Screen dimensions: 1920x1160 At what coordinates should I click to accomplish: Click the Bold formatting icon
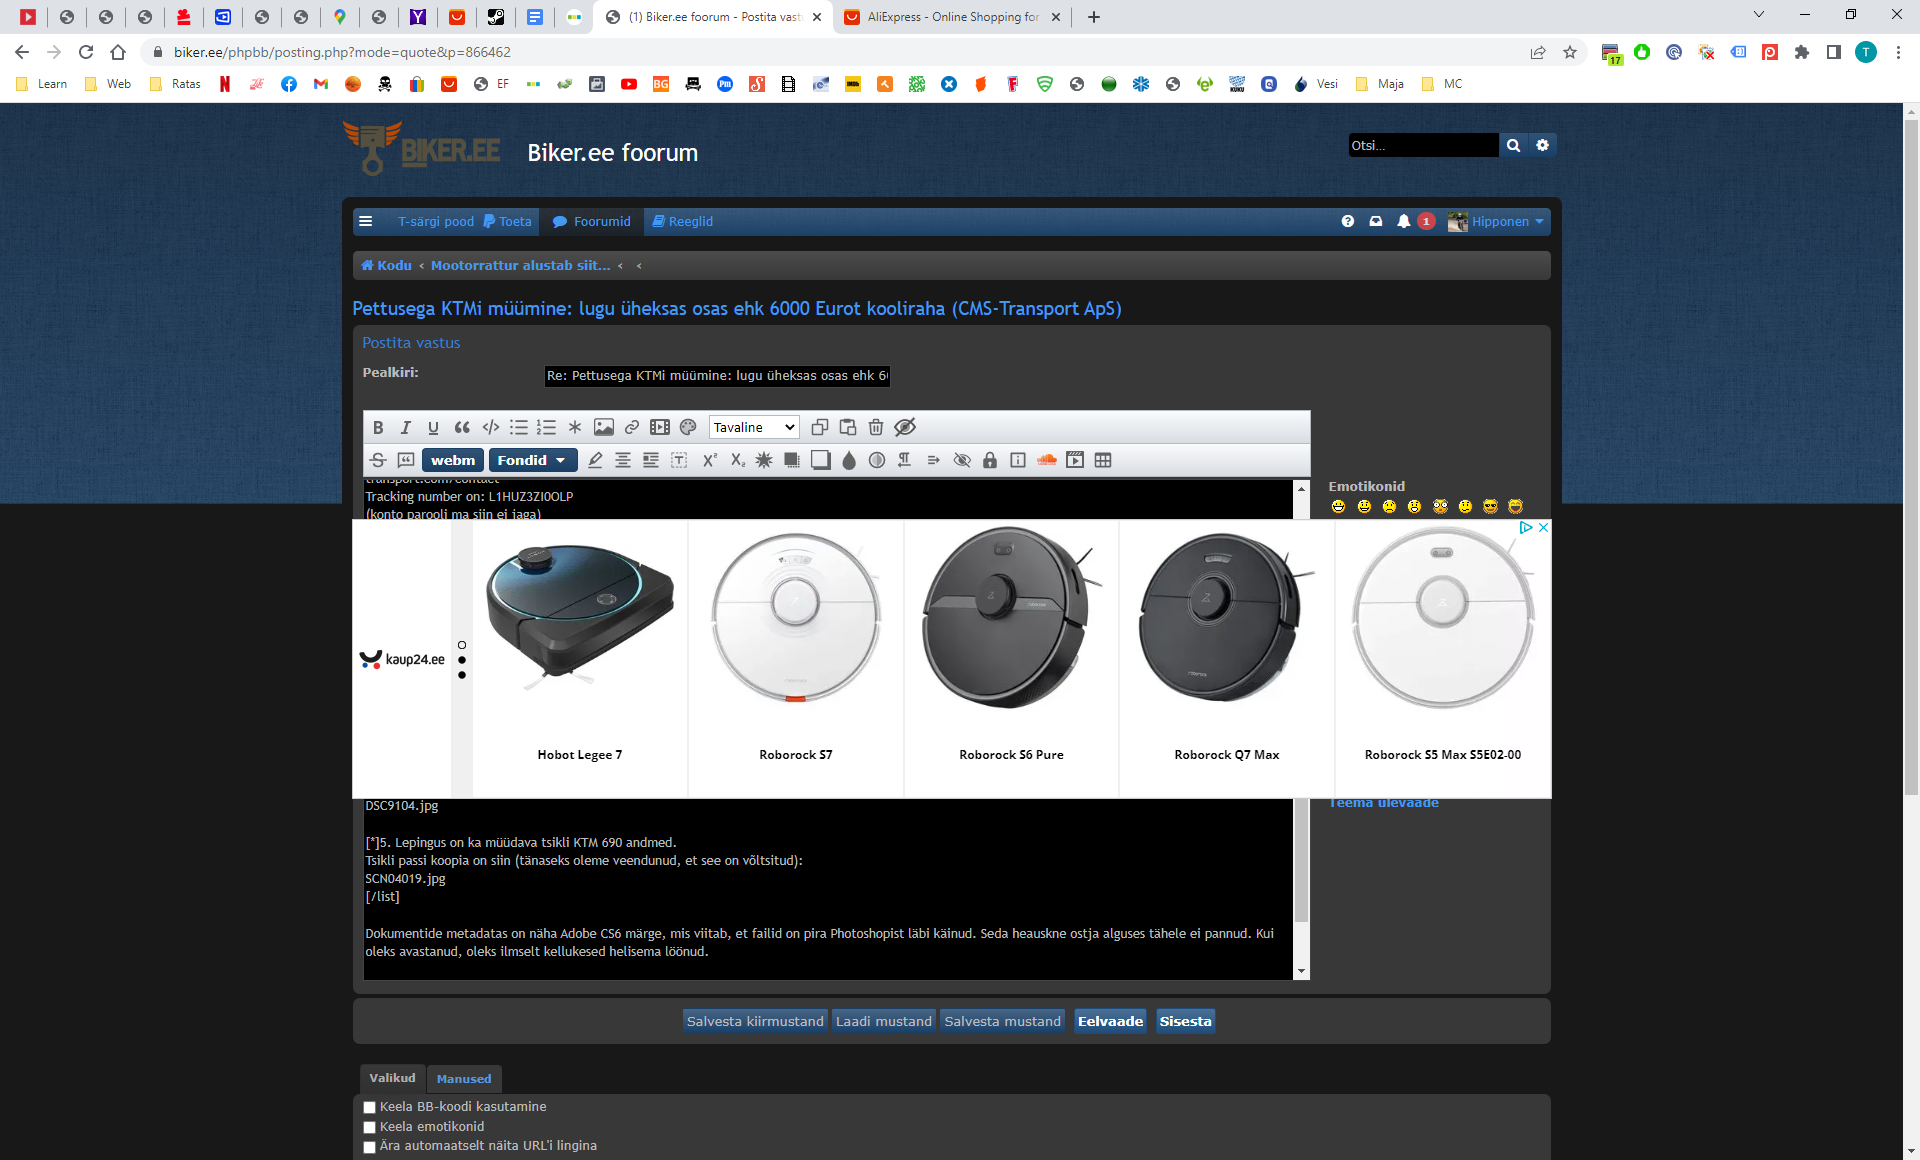(x=378, y=428)
